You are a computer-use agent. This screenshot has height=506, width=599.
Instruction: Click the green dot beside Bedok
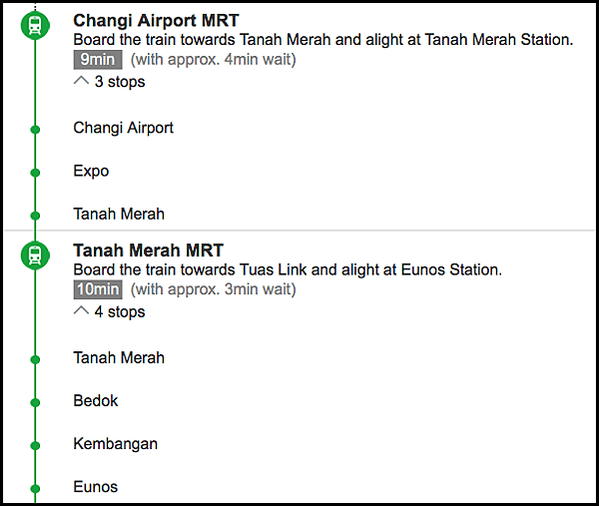tap(35, 403)
